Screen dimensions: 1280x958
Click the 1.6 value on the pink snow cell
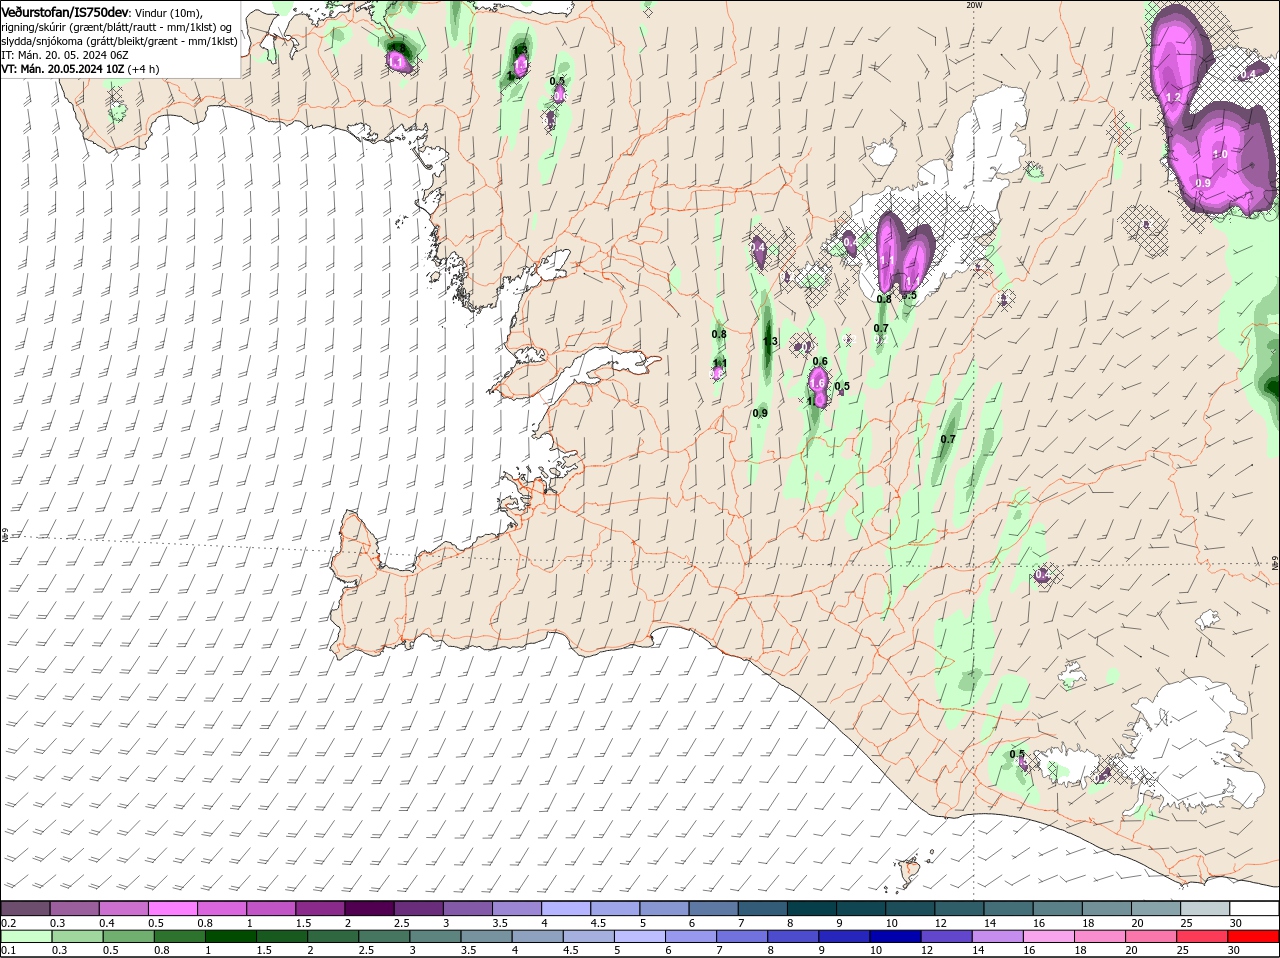817,383
